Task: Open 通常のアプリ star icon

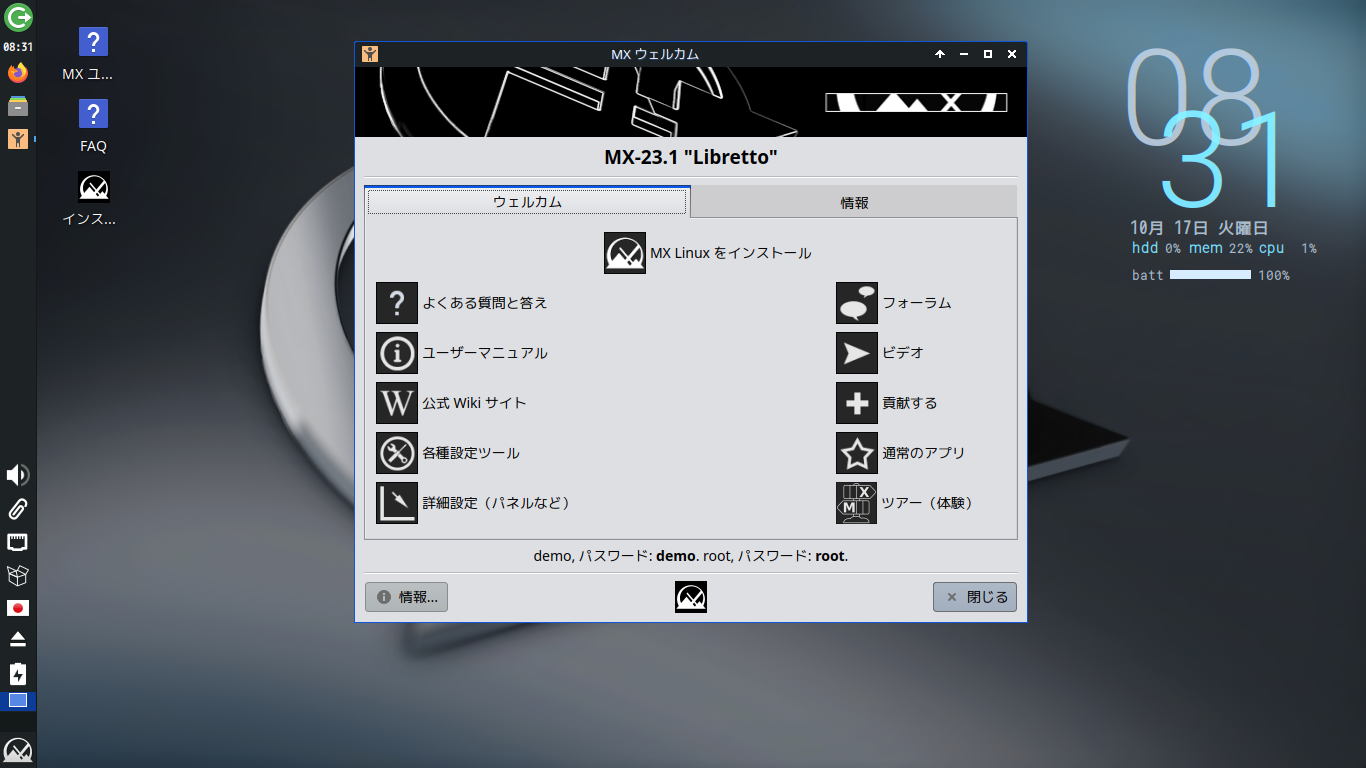Action: [857, 453]
